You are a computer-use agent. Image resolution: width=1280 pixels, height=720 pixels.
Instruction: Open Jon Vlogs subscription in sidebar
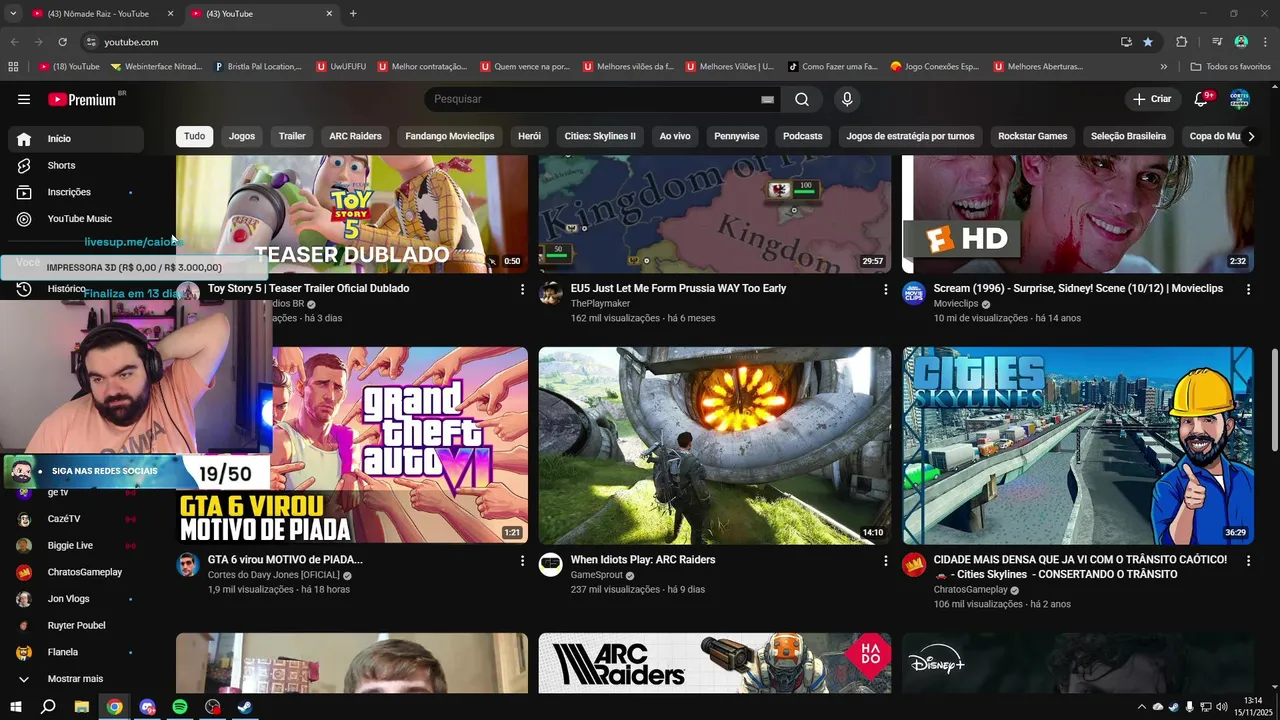click(75, 599)
